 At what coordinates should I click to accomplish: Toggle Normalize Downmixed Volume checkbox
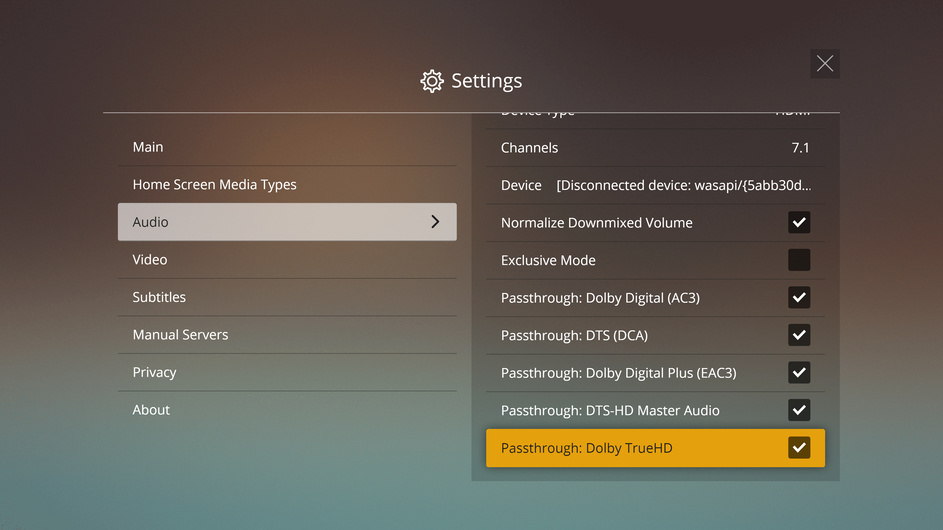799,223
